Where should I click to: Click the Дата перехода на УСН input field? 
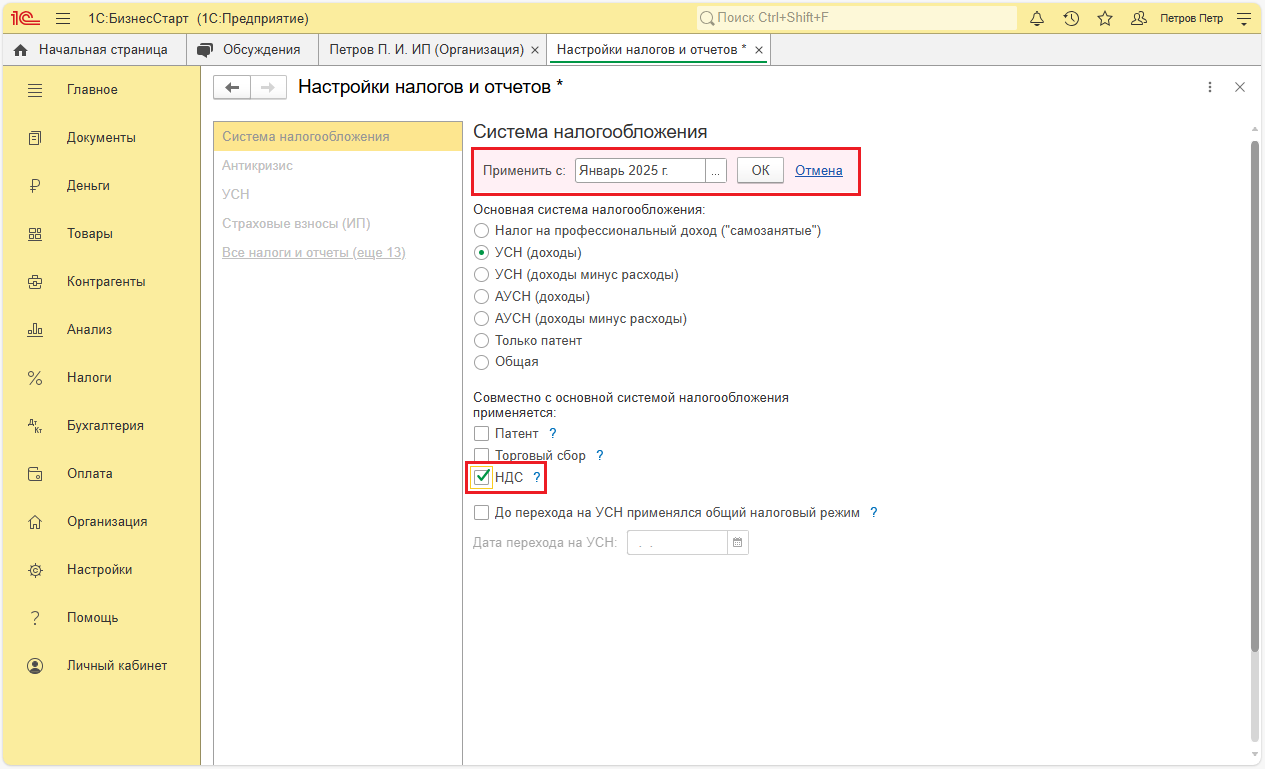pyautogui.click(x=677, y=542)
